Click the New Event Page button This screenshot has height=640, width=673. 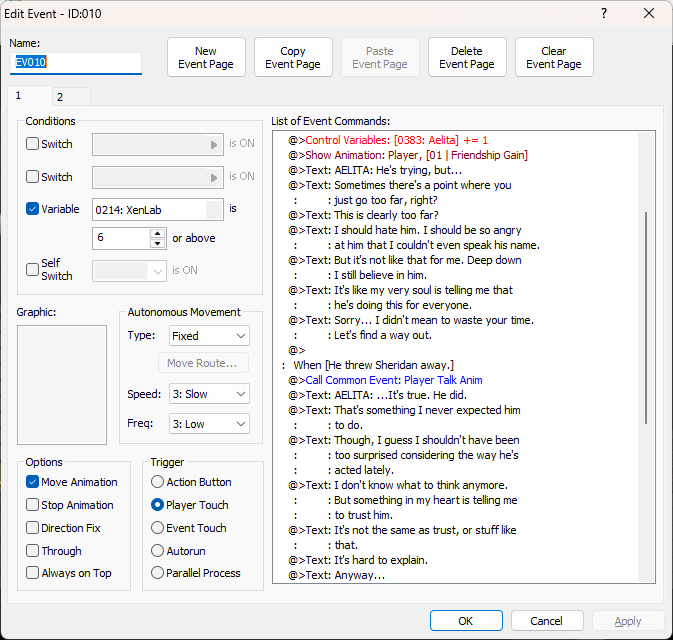206,58
